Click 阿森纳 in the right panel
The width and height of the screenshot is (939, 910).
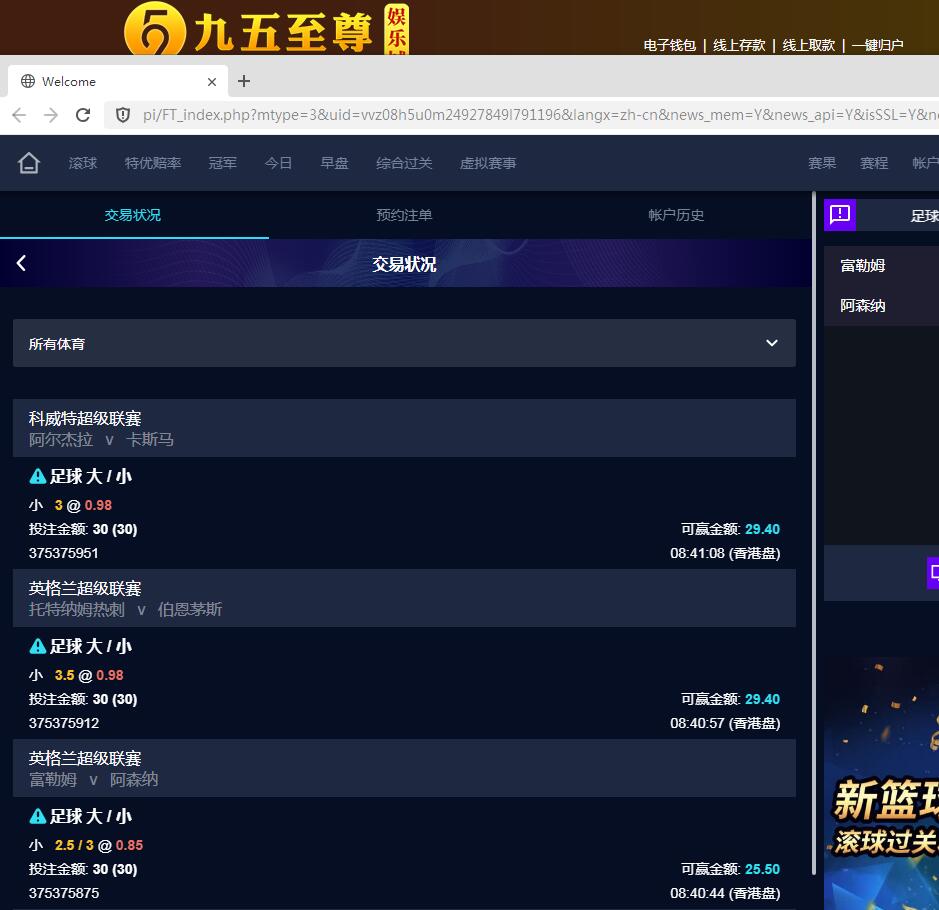pos(862,306)
